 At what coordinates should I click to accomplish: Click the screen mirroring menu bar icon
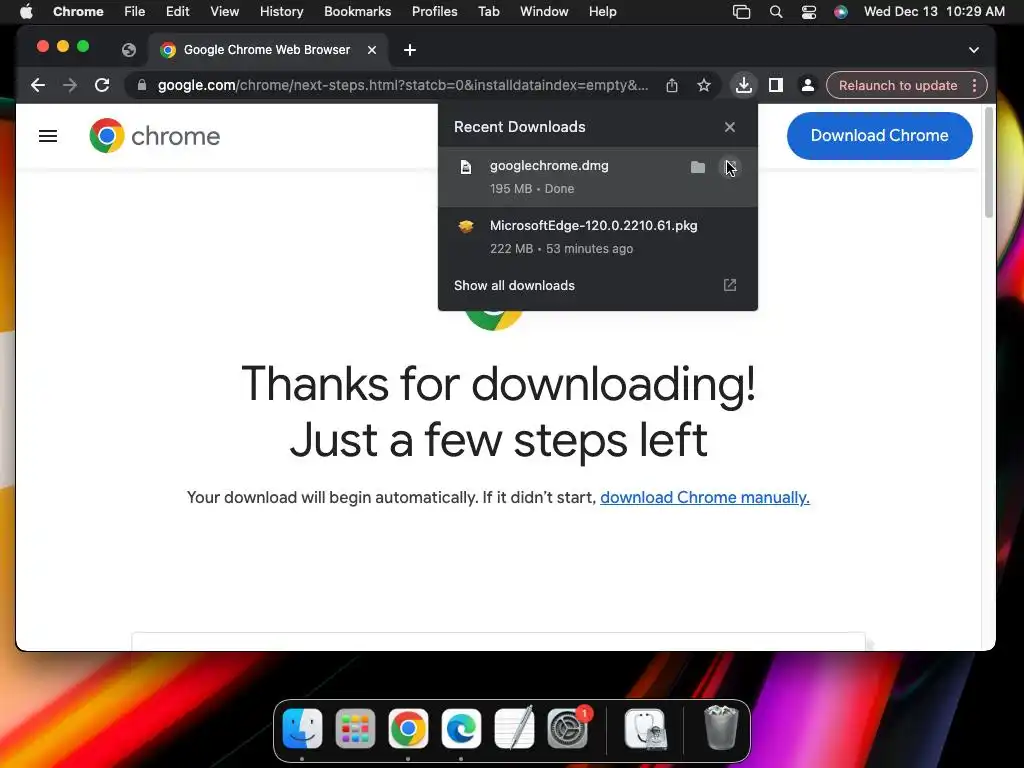[741, 12]
